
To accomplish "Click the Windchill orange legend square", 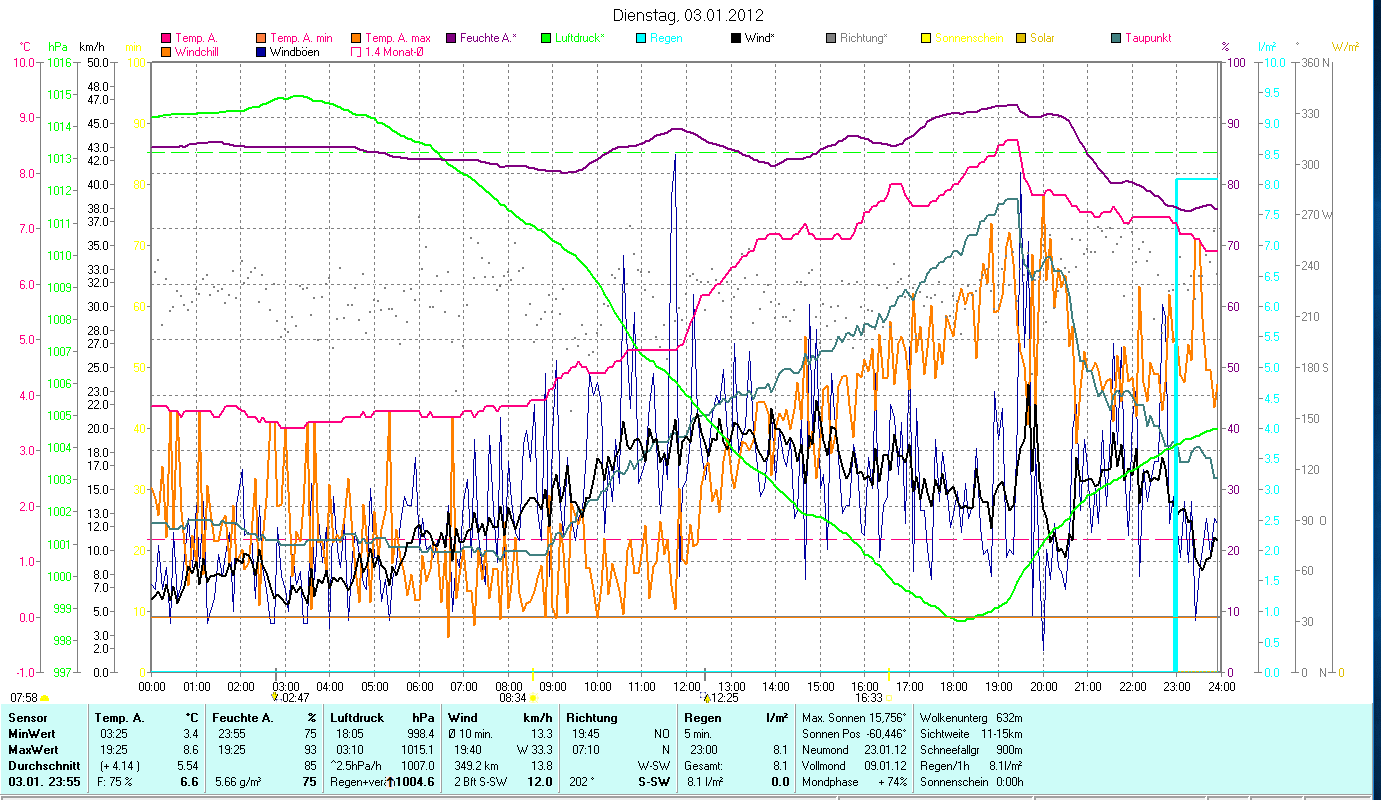I will 165,51.
